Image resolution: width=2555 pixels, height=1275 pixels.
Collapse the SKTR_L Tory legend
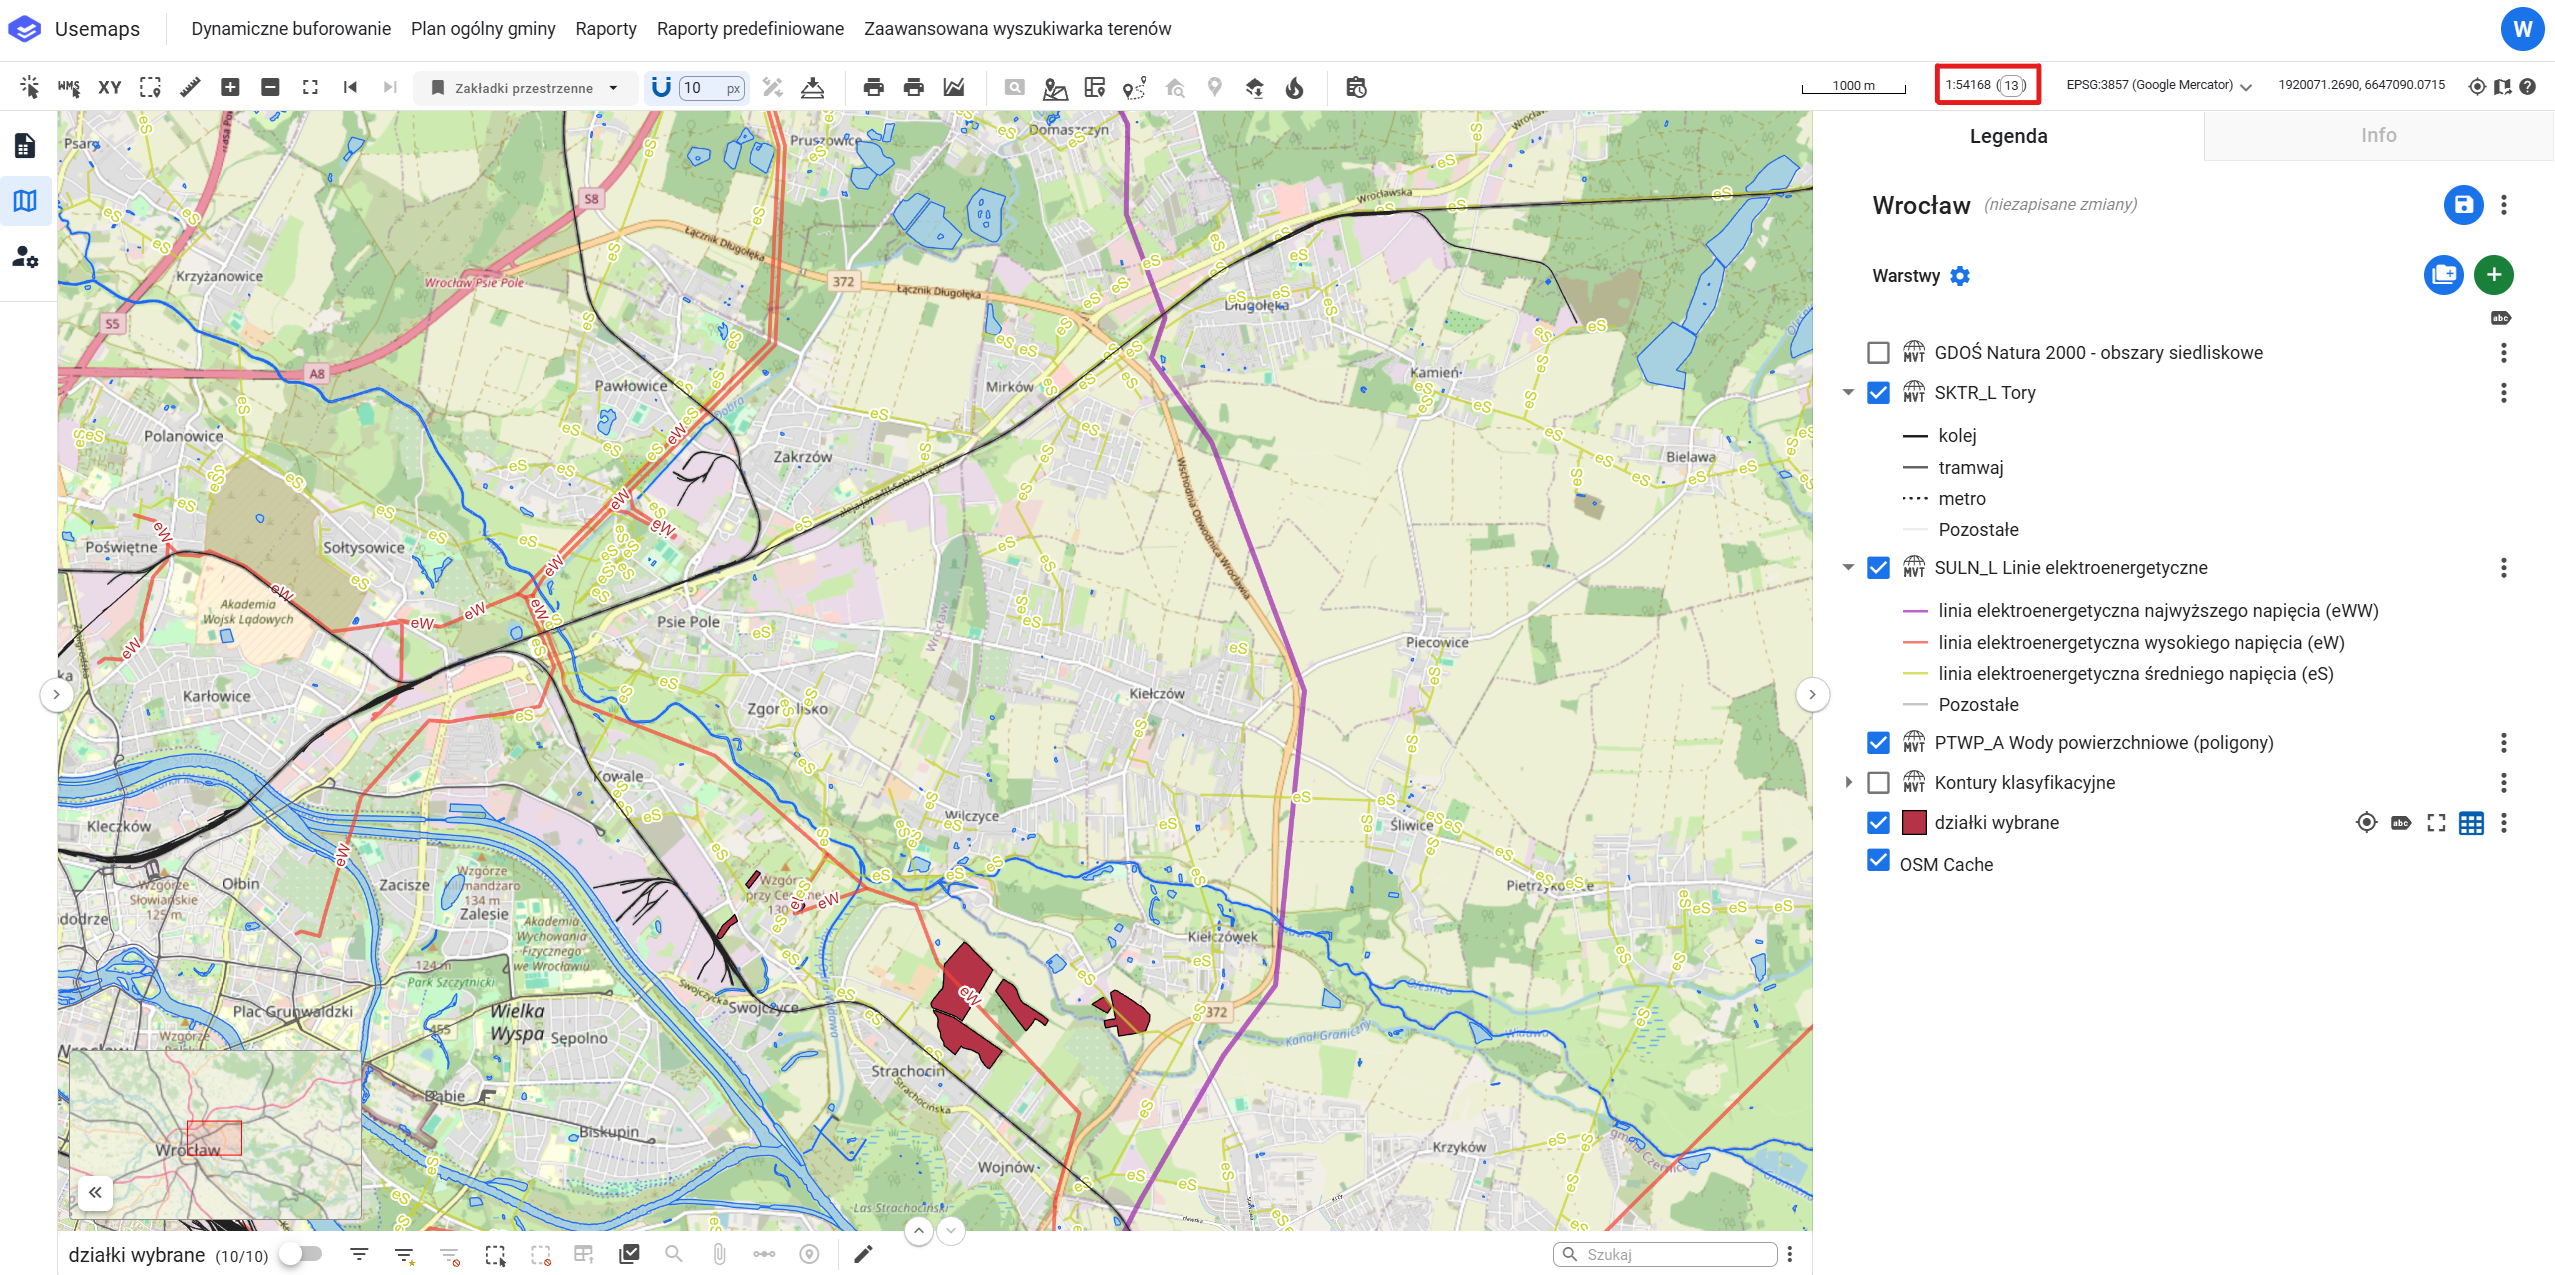coord(1848,393)
